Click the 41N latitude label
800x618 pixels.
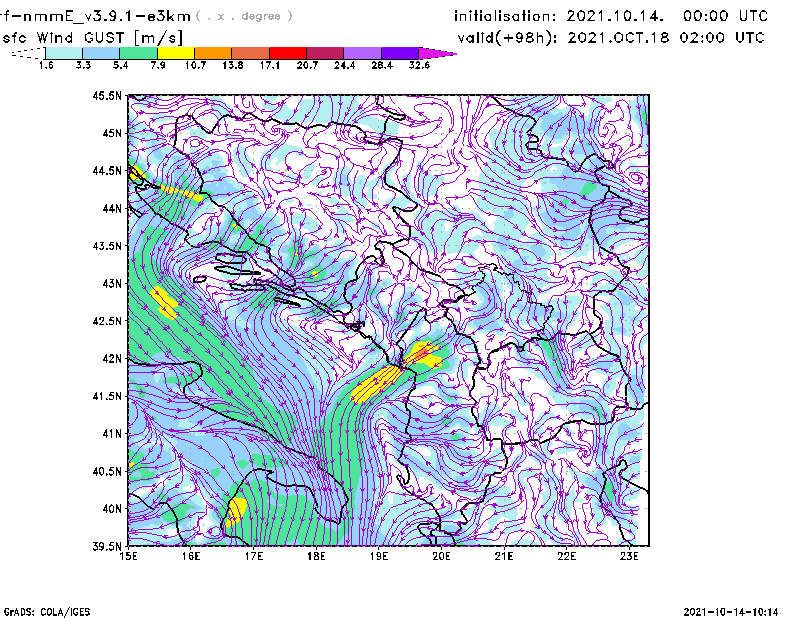coord(112,434)
